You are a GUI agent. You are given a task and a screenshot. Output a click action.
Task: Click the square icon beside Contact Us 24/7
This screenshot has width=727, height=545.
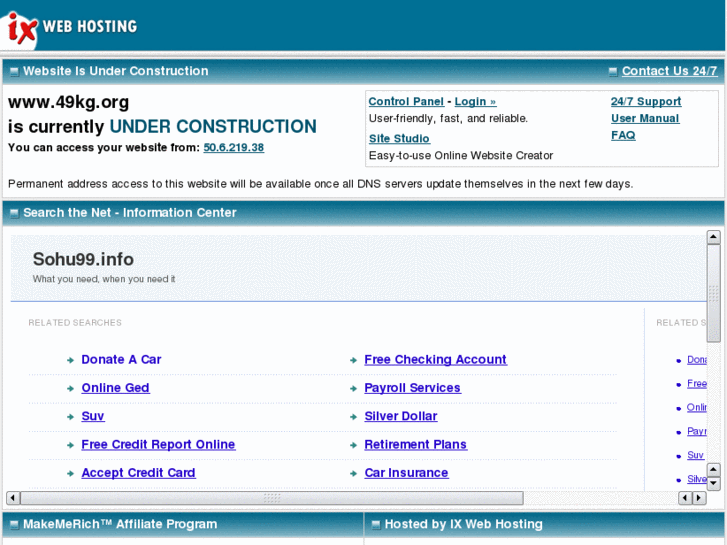pyautogui.click(x=613, y=72)
